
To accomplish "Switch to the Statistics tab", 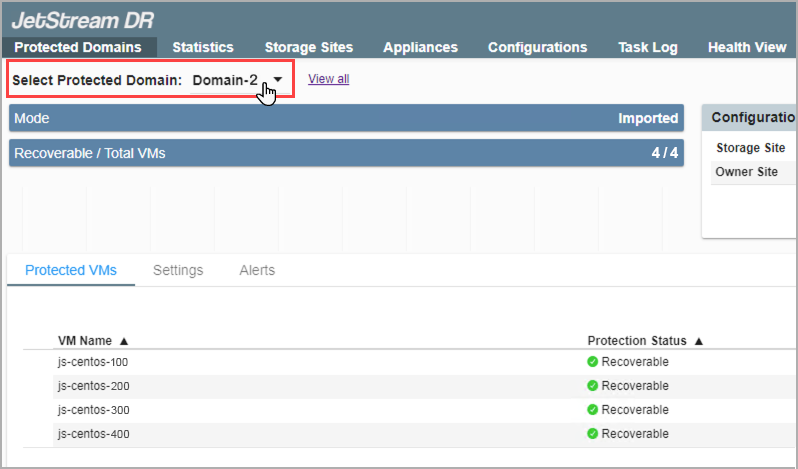I will [202, 47].
